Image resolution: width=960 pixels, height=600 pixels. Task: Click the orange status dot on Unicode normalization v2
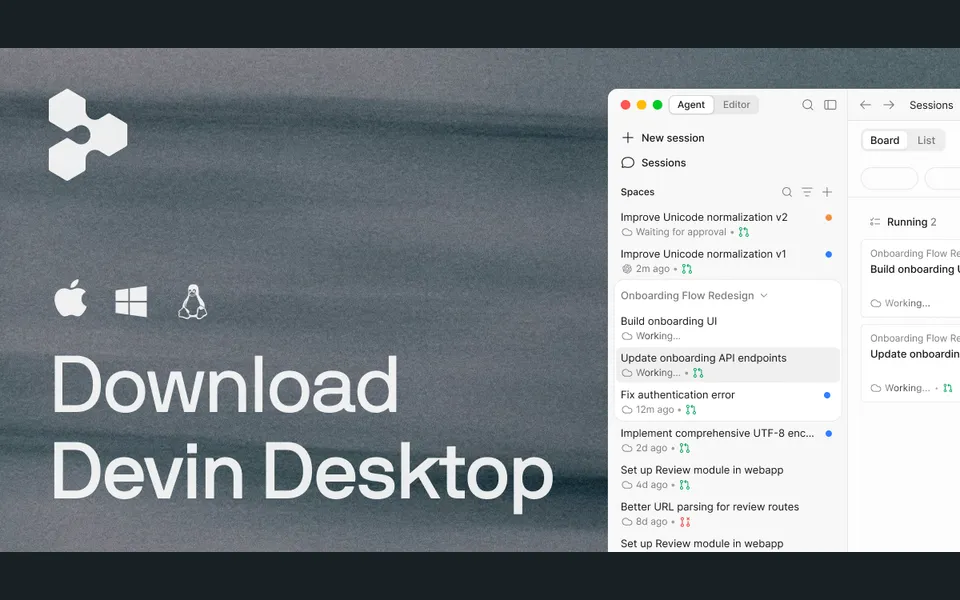click(828, 217)
